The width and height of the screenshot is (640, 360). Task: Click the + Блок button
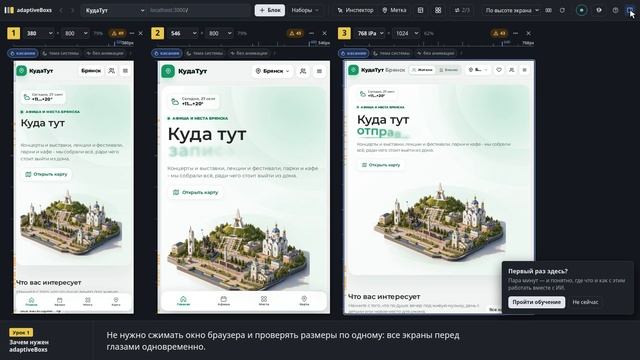pos(270,10)
